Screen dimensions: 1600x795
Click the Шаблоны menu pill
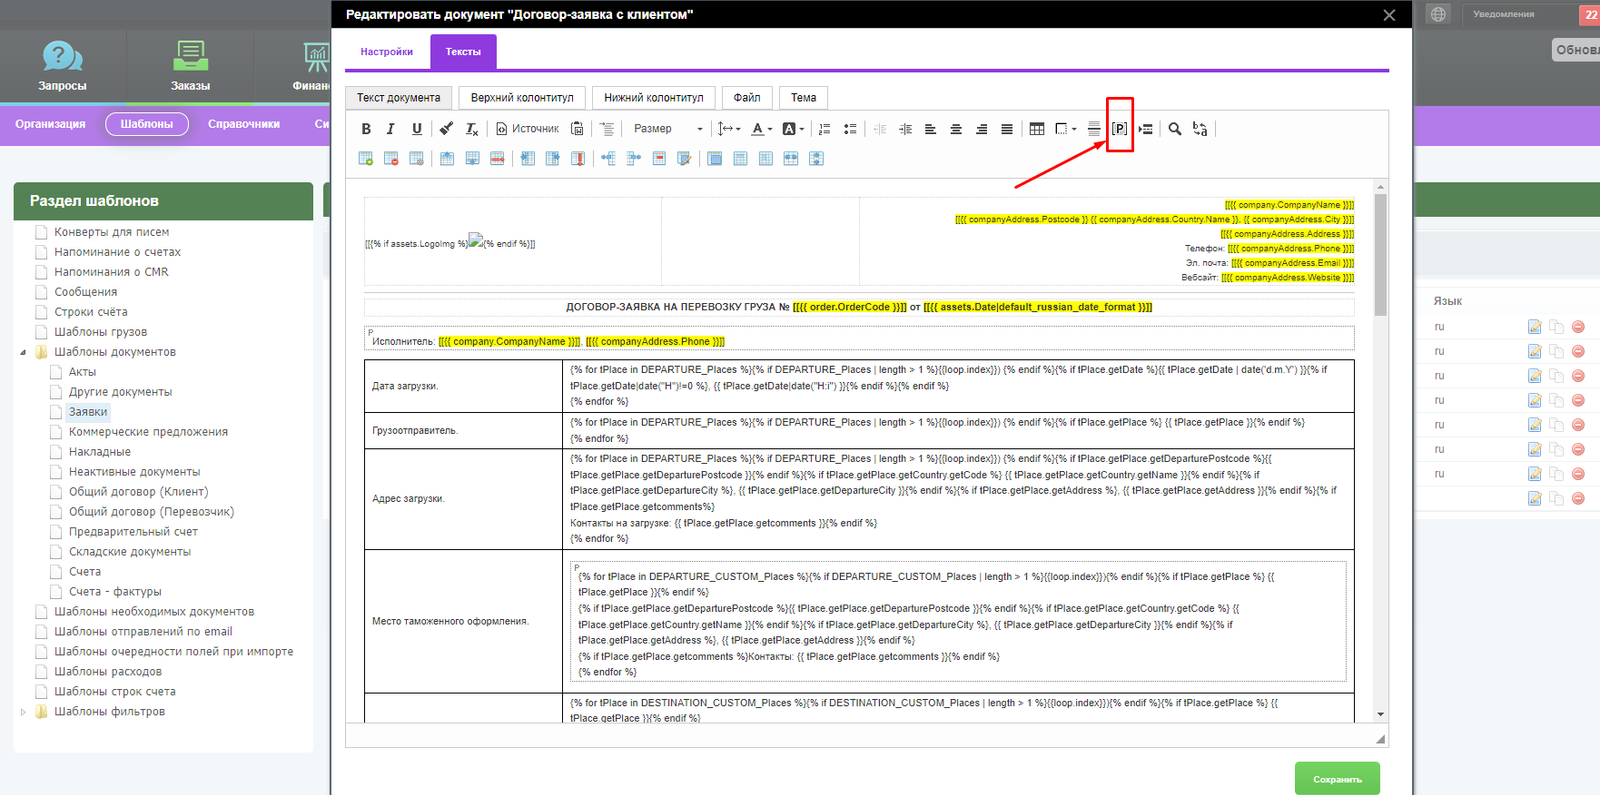[147, 124]
